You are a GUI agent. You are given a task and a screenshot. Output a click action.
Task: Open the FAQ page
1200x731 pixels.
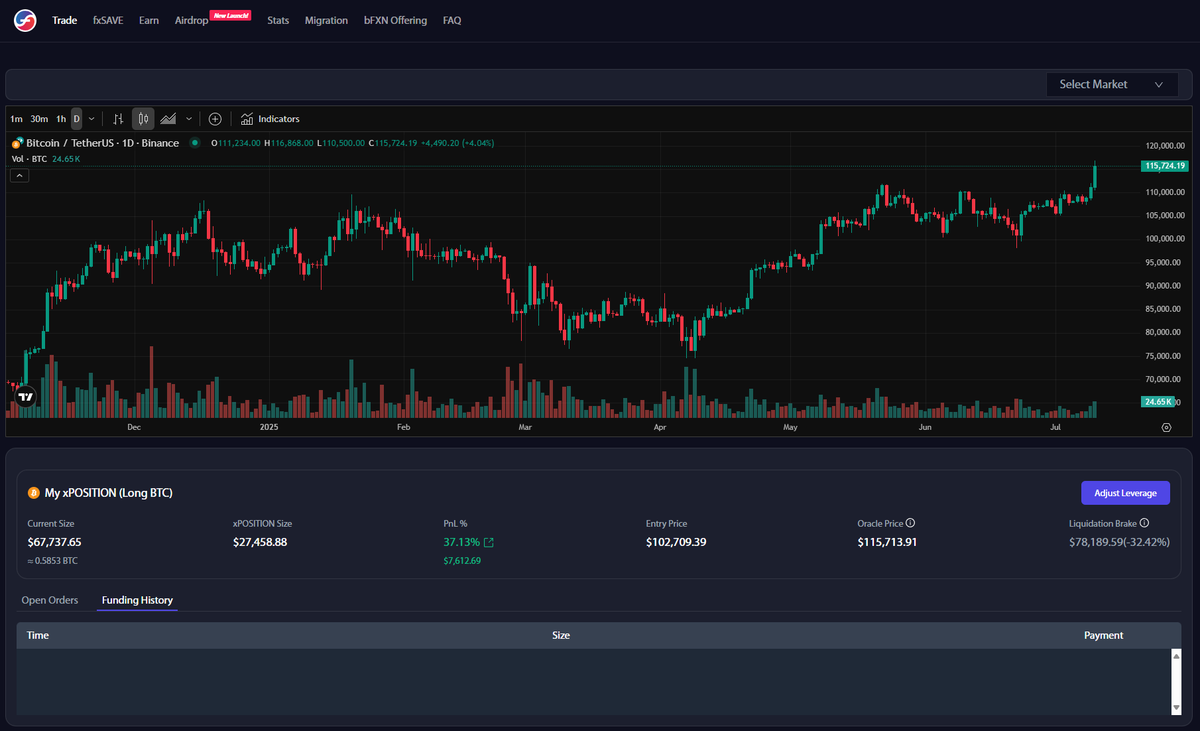[452, 20]
